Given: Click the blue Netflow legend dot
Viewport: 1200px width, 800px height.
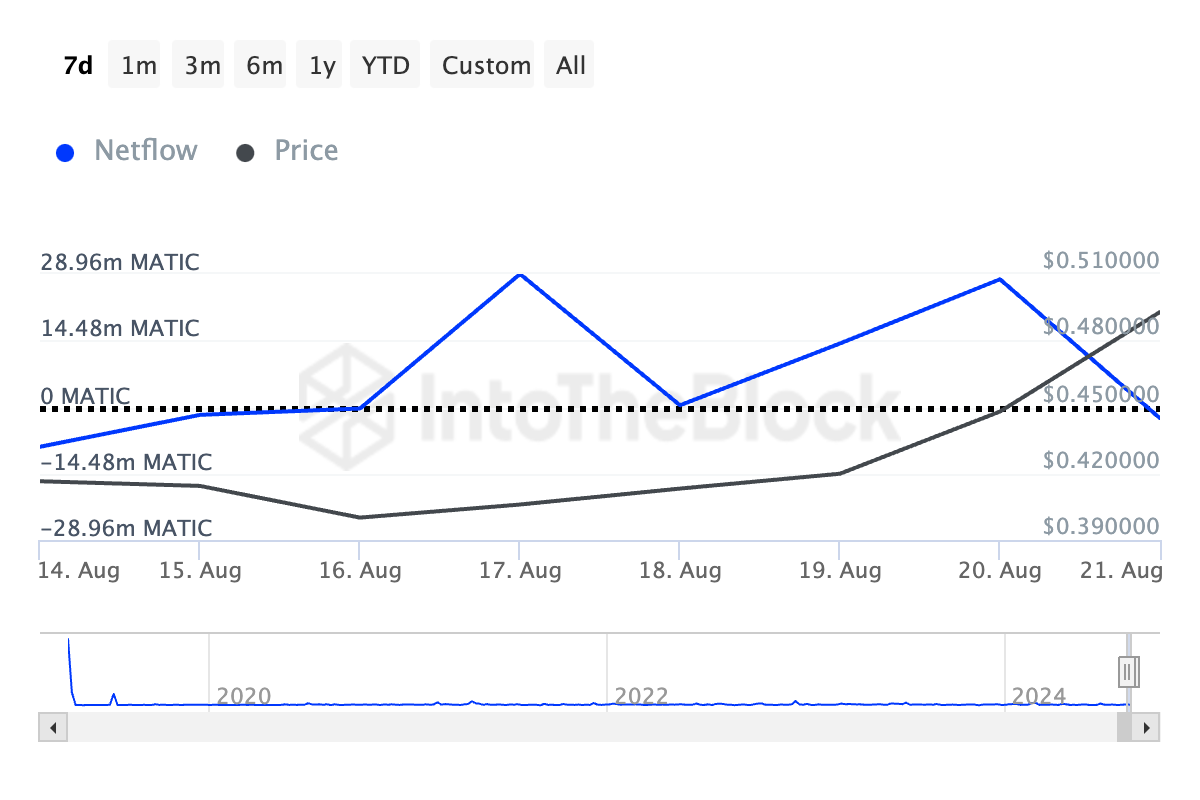Looking at the screenshot, I should (66, 153).
